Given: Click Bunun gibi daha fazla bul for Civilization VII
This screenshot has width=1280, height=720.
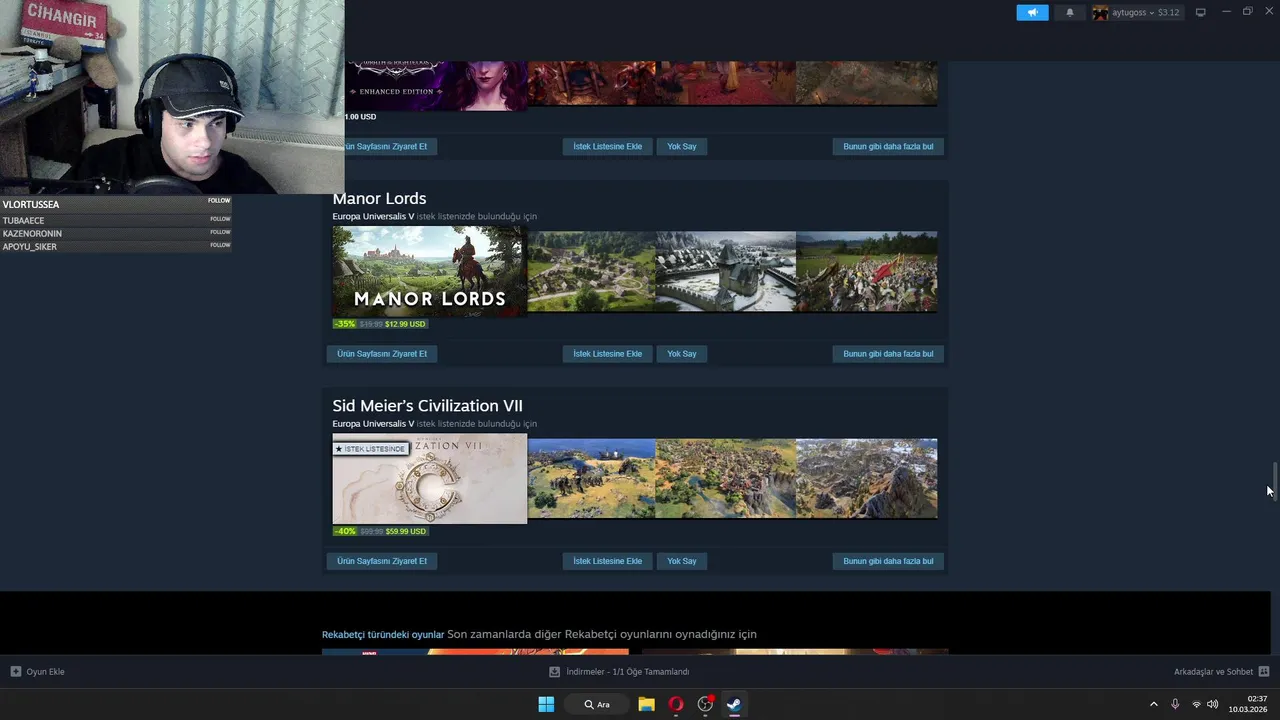Looking at the screenshot, I should pyautogui.click(x=888, y=561).
